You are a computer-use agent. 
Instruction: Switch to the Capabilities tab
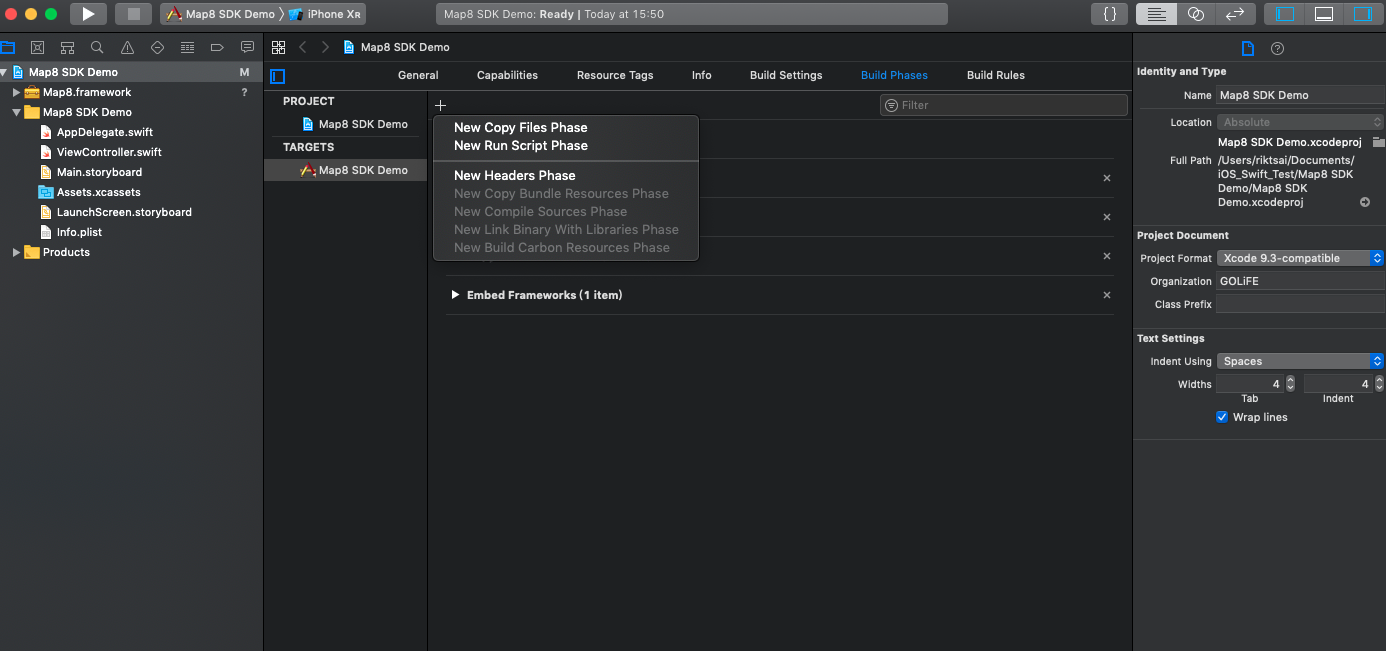507,75
